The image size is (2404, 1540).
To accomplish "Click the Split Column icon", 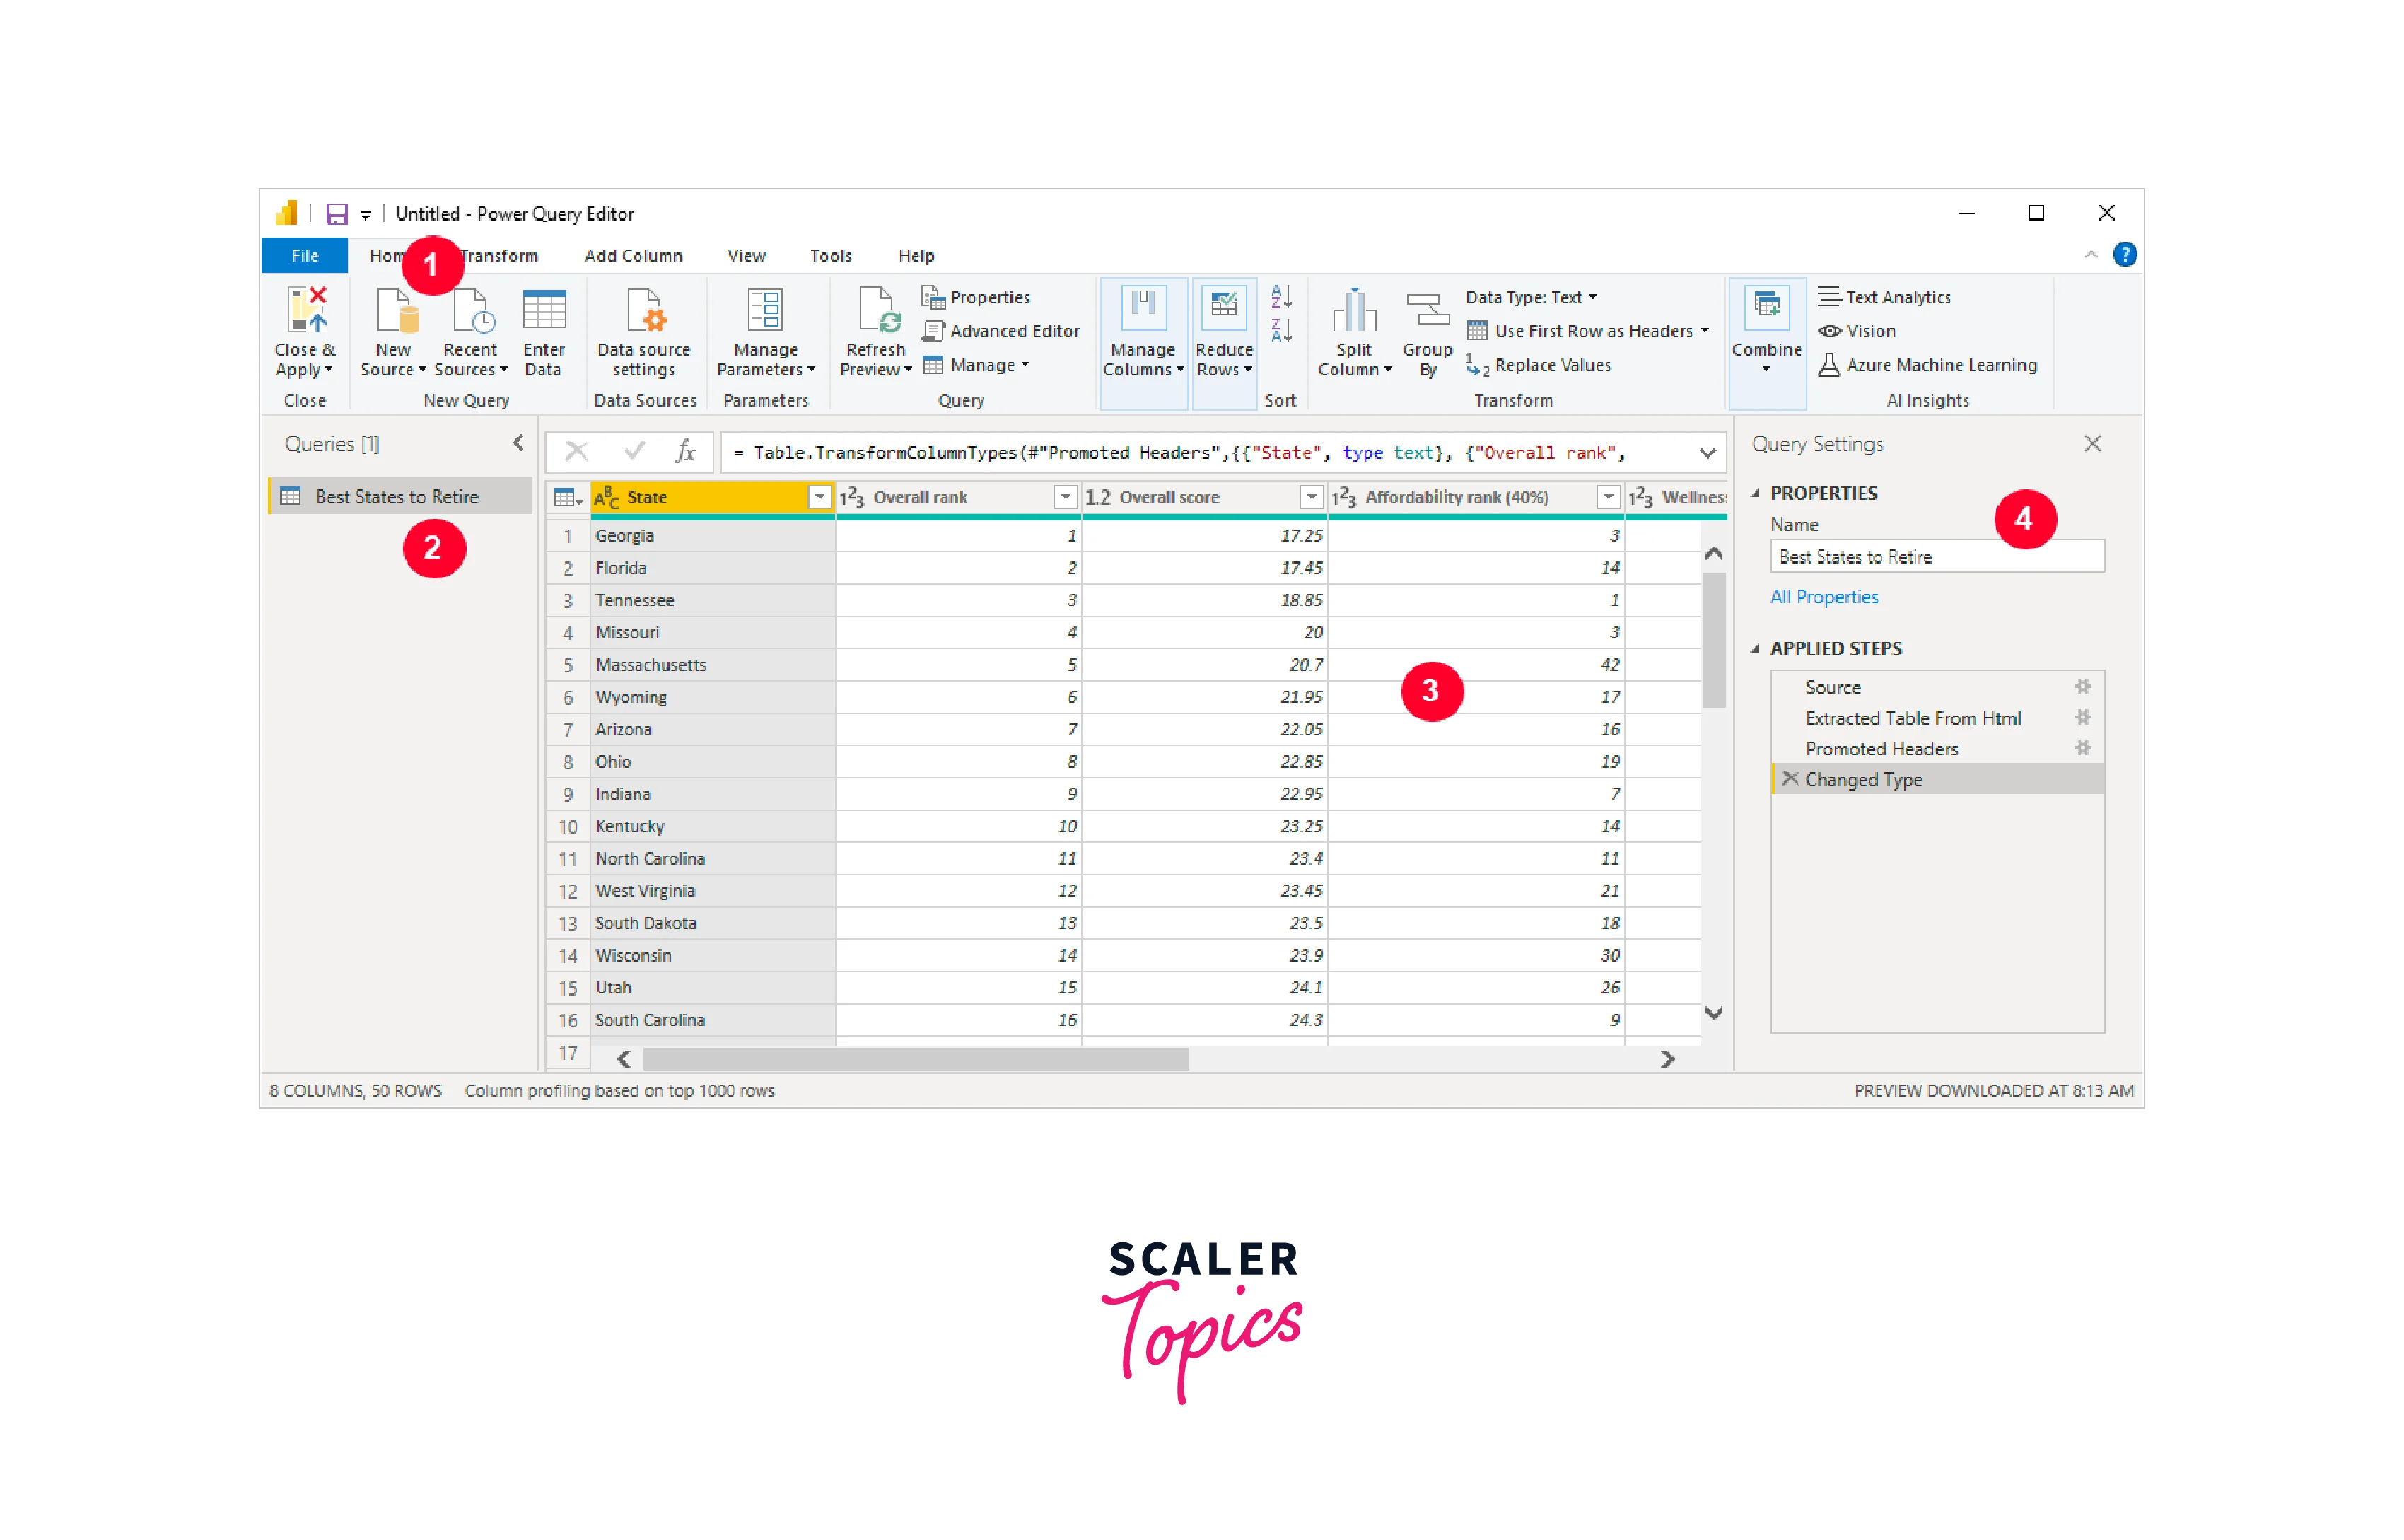I will click(1354, 311).
